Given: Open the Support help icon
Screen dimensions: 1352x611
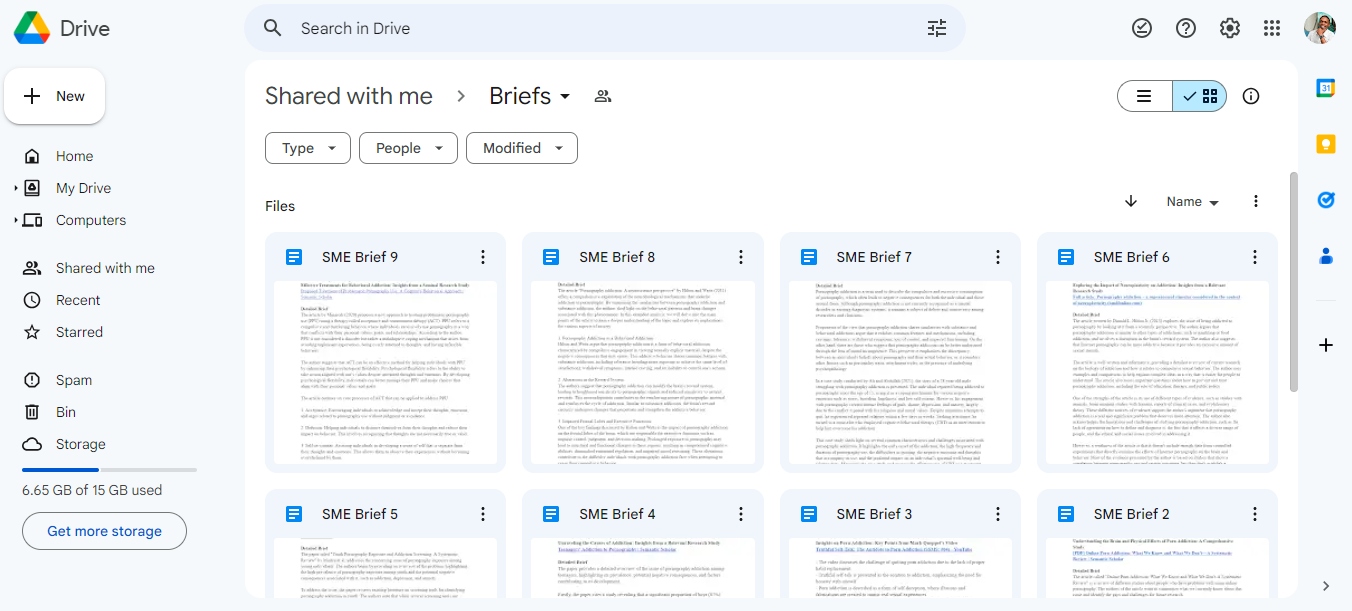Looking at the screenshot, I should [1186, 28].
